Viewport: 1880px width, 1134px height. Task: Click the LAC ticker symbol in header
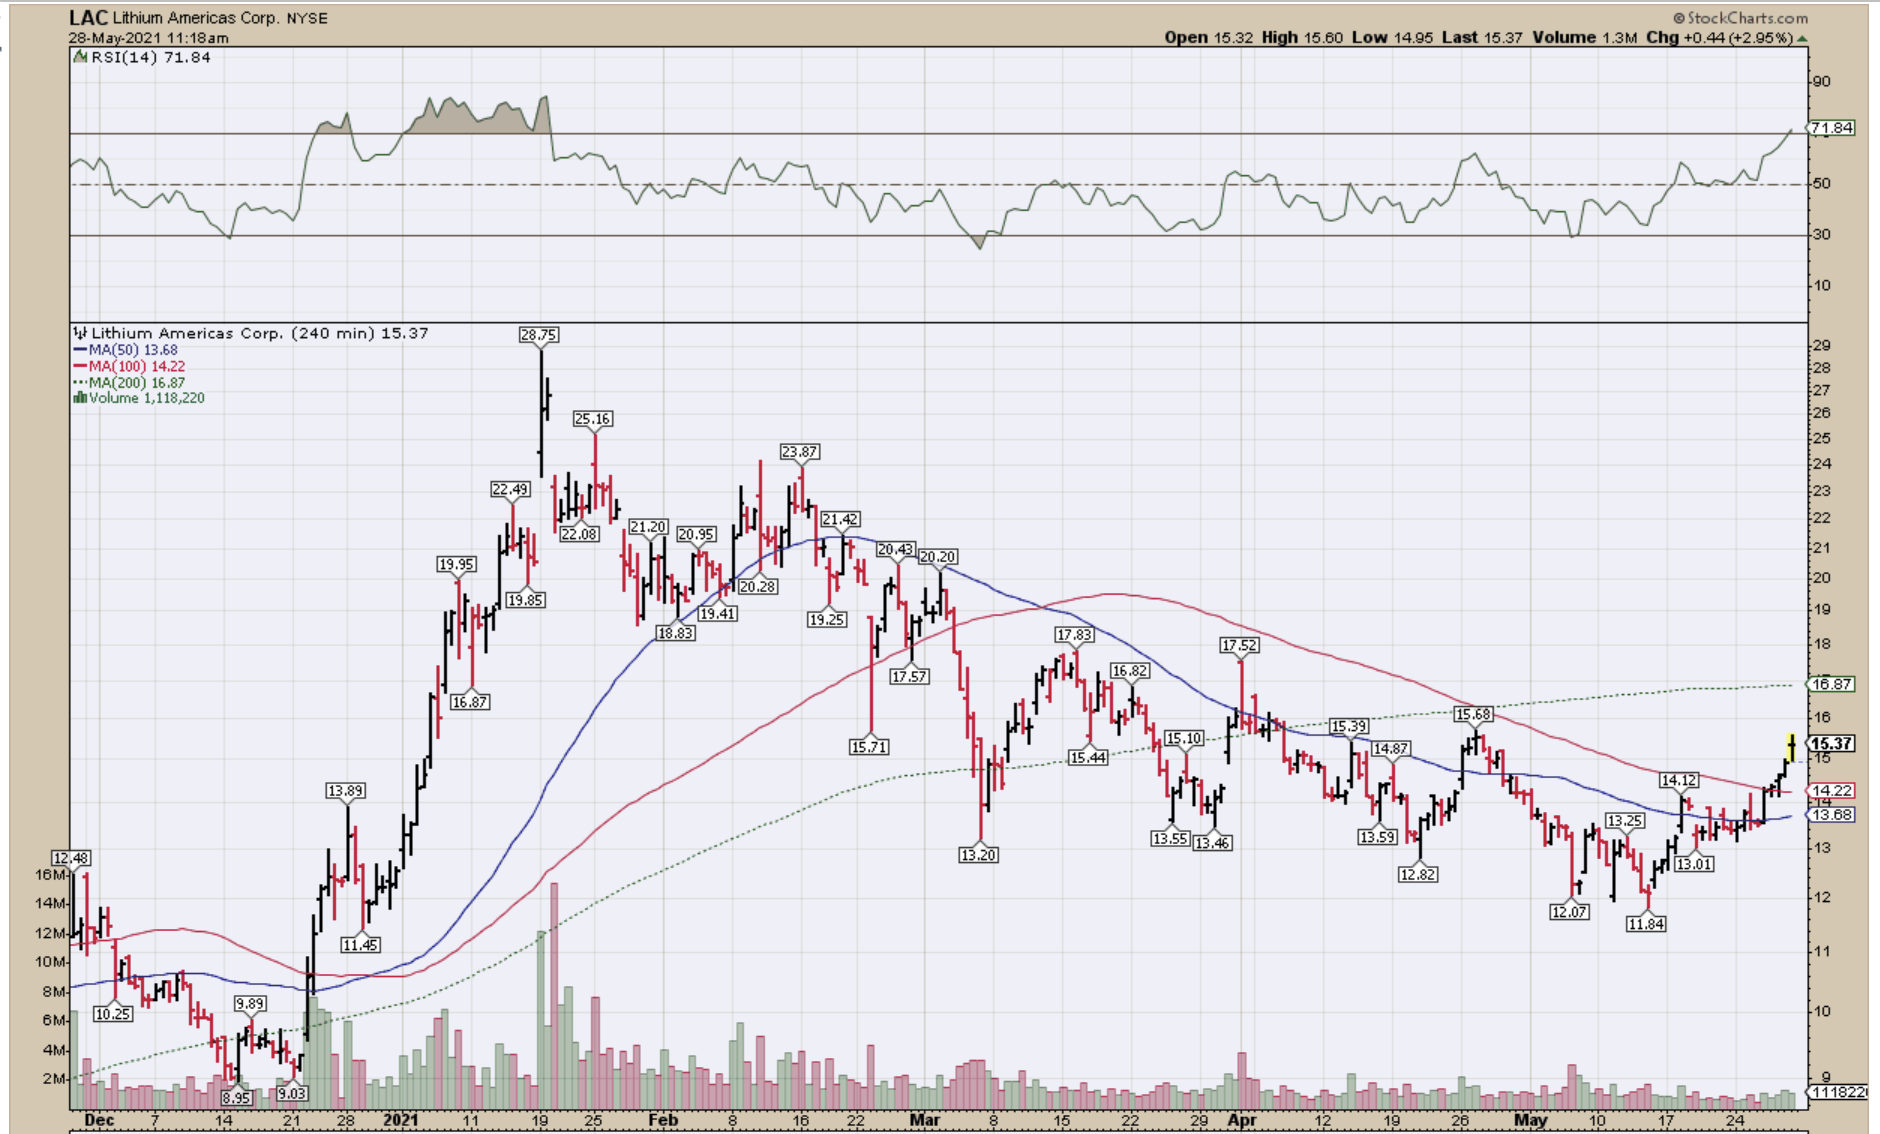[88, 18]
